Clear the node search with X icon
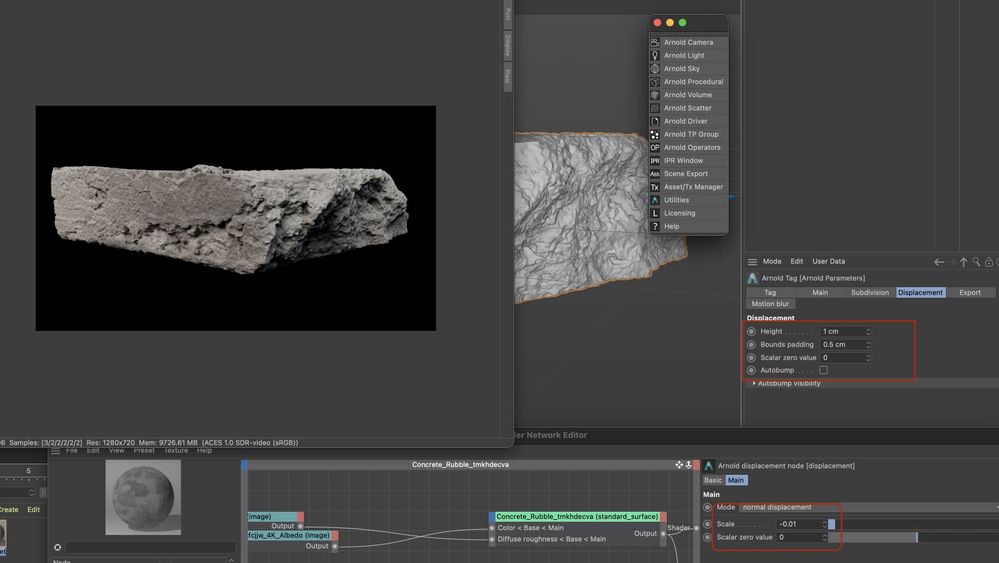This screenshot has height=563, width=999. [57, 547]
